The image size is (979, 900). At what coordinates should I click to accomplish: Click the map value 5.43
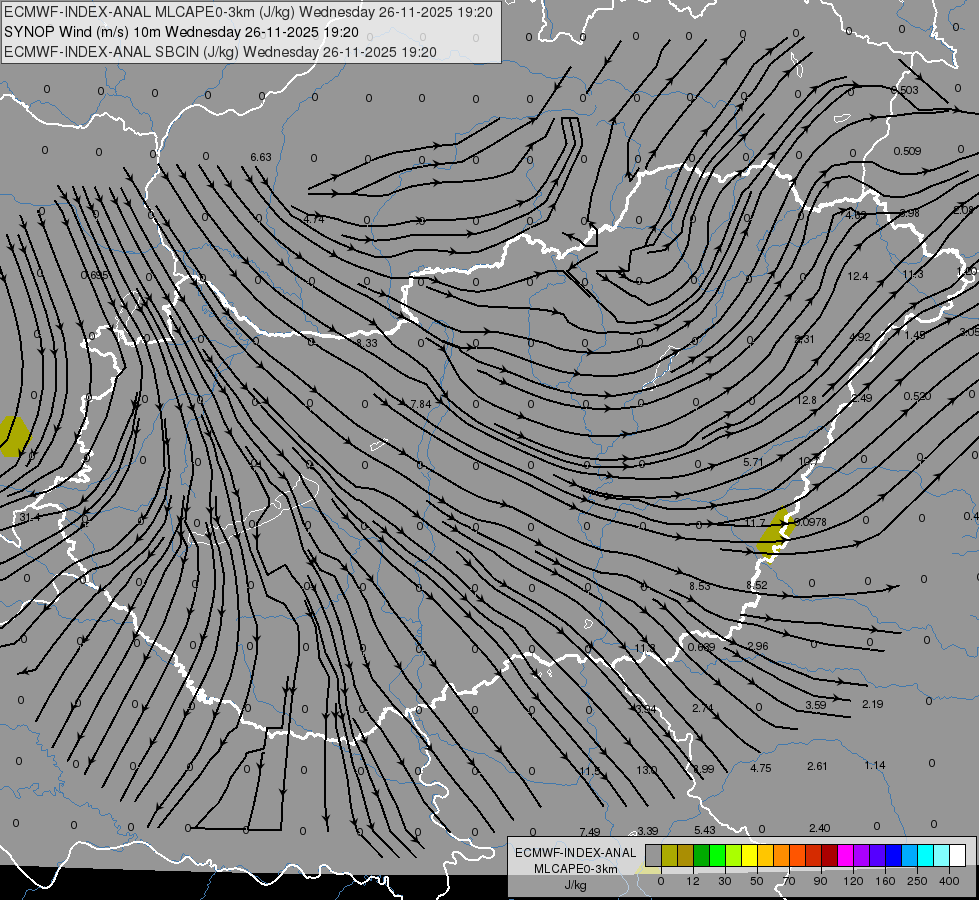pos(704,829)
